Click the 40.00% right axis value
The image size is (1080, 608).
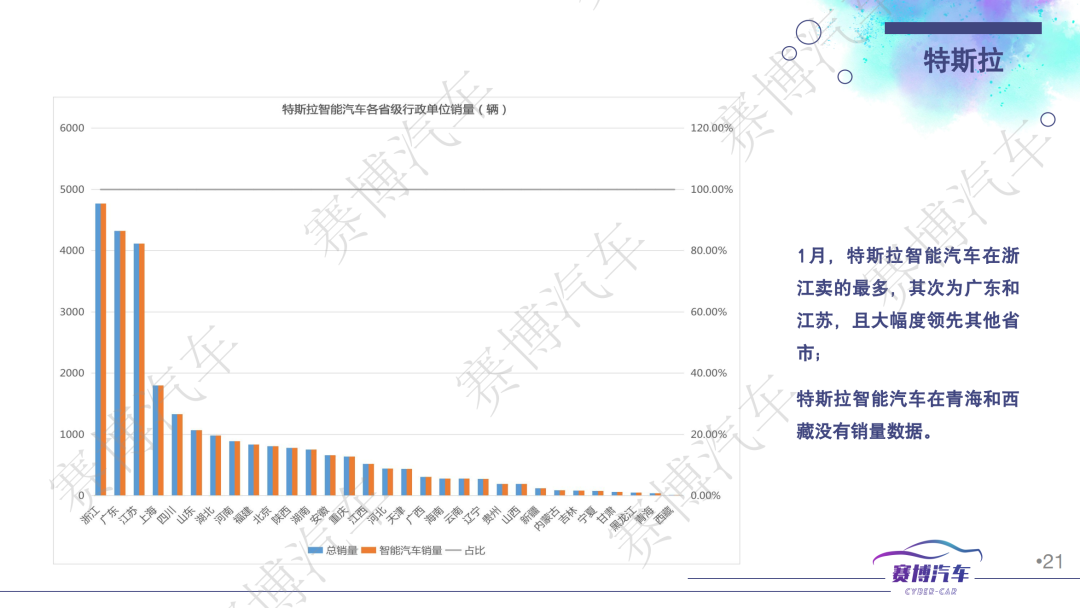pyautogui.click(x=709, y=373)
